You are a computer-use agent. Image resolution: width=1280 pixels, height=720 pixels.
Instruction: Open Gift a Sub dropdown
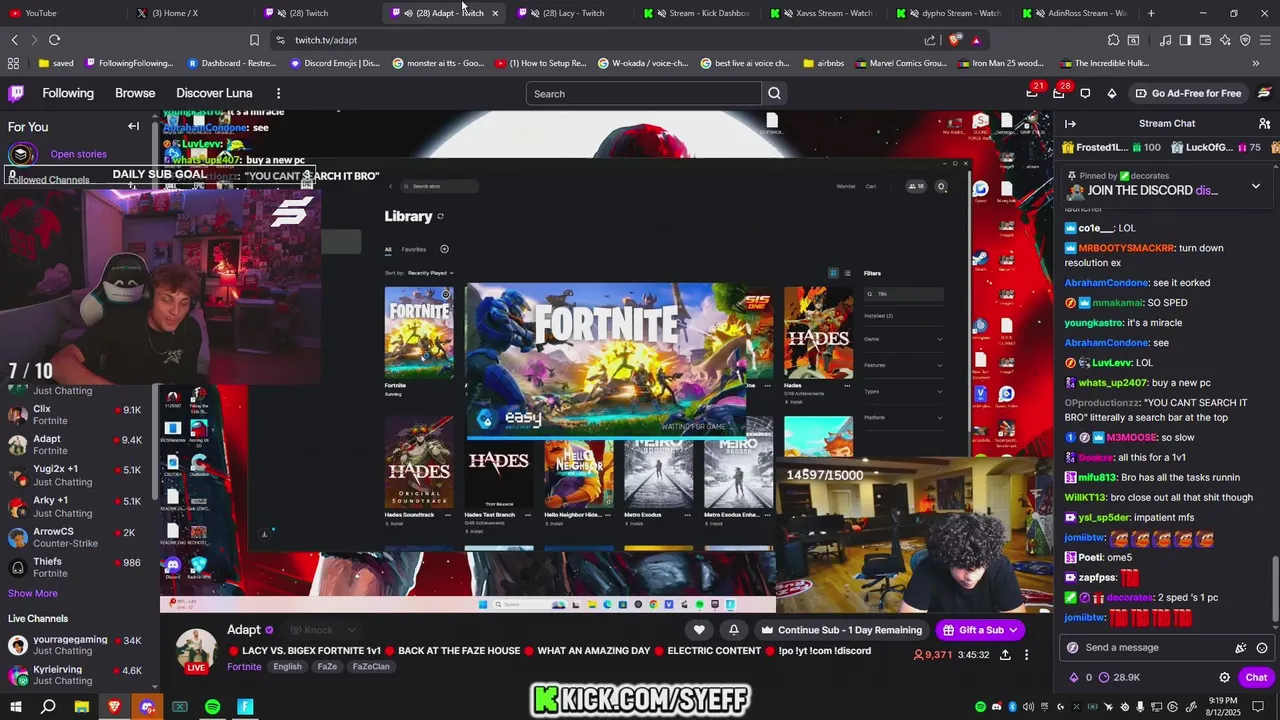981,630
